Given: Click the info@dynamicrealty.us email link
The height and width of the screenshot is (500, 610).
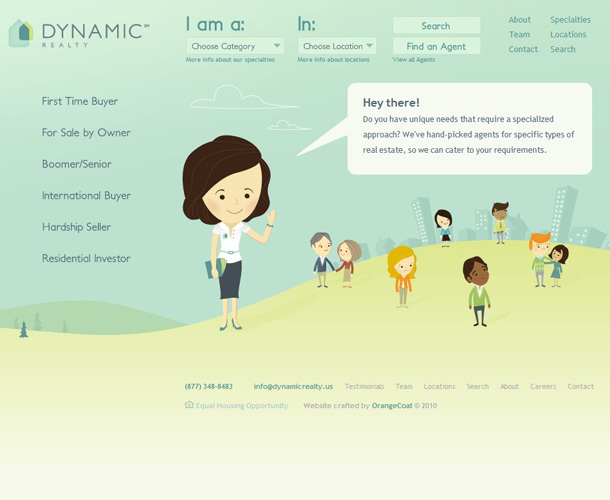Looking at the screenshot, I should (293, 386).
